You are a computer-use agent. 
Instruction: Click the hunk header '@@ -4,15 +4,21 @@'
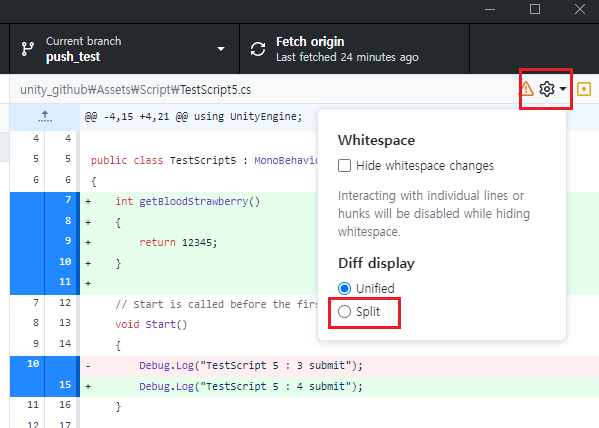[x=193, y=117]
